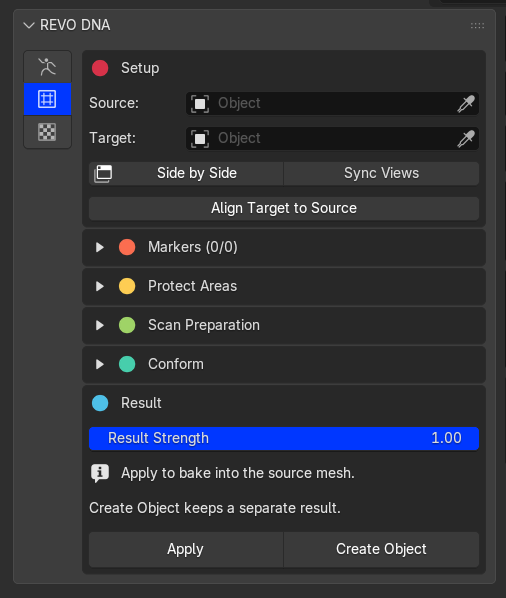Click Align Target to Source button
The height and width of the screenshot is (598, 506).
pos(284,209)
